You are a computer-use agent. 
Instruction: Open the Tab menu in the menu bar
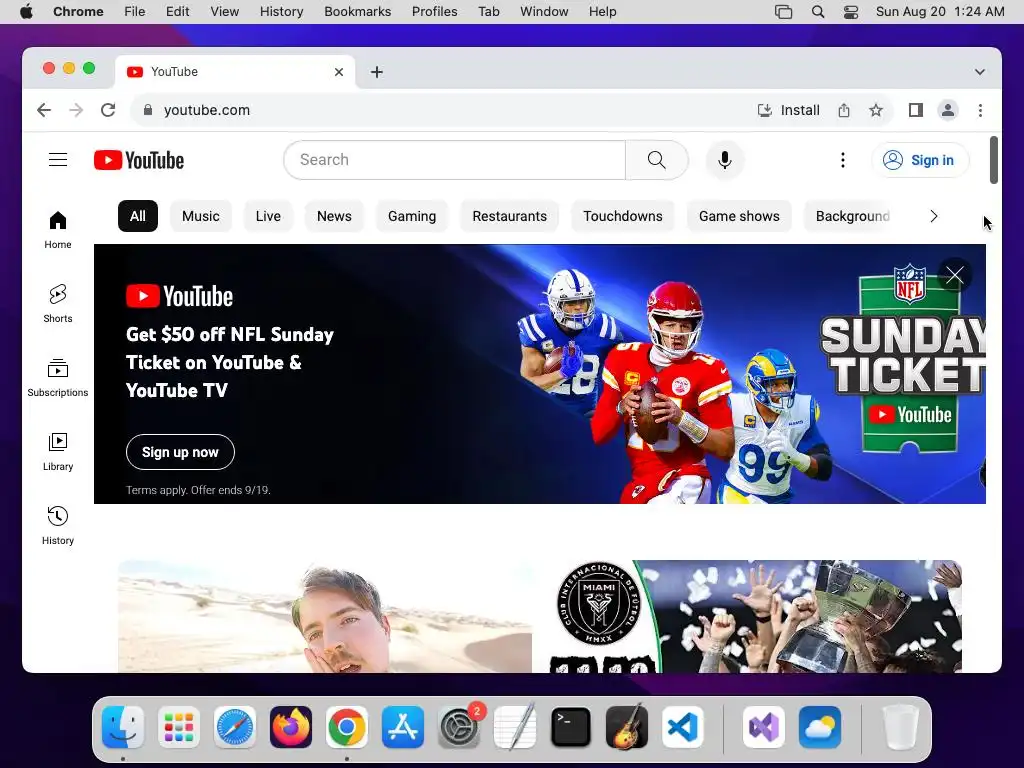tap(489, 12)
